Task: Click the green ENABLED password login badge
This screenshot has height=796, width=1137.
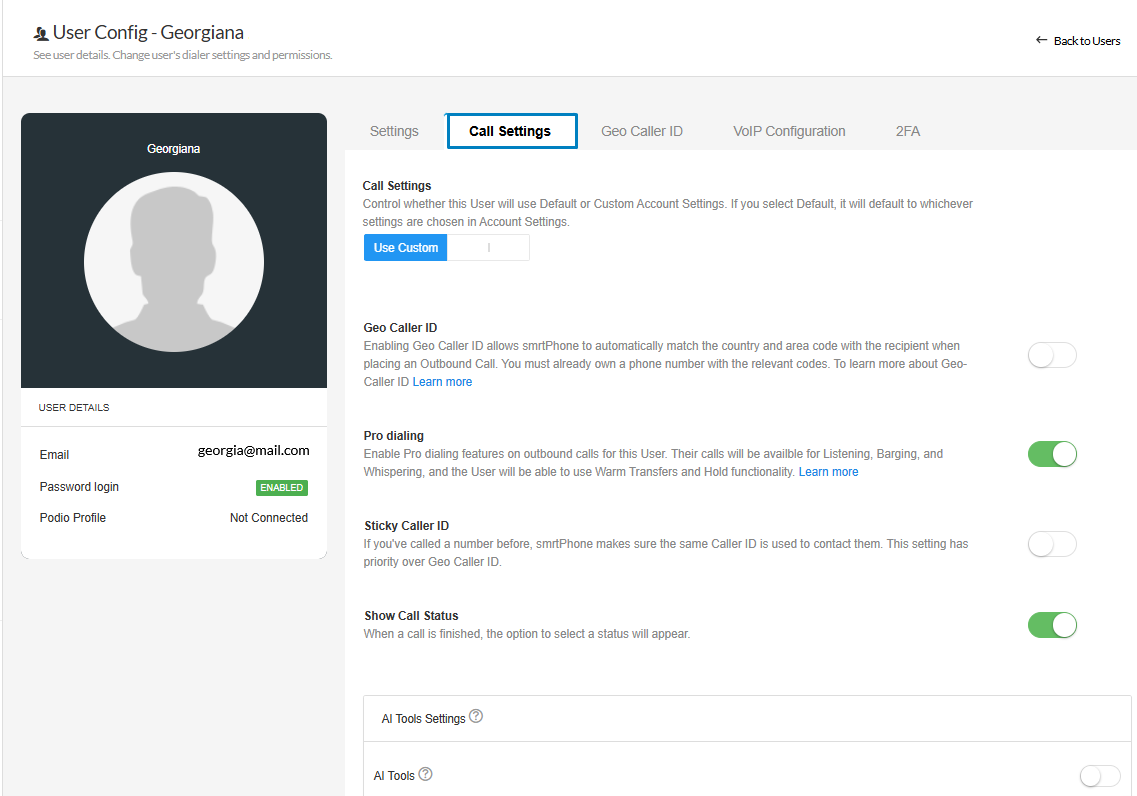Action: point(281,488)
